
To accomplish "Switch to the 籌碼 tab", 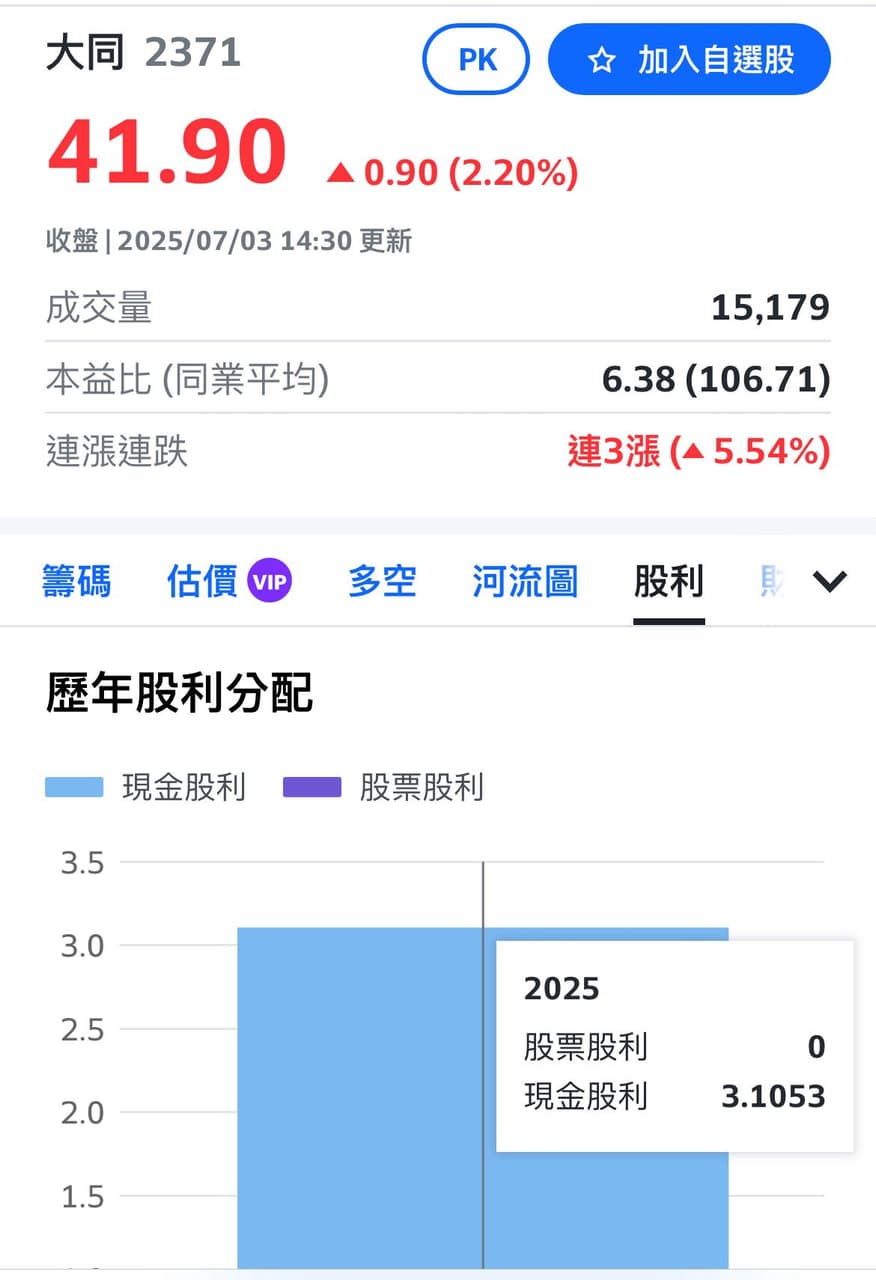I will pyautogui.click(x=77, y=581).
